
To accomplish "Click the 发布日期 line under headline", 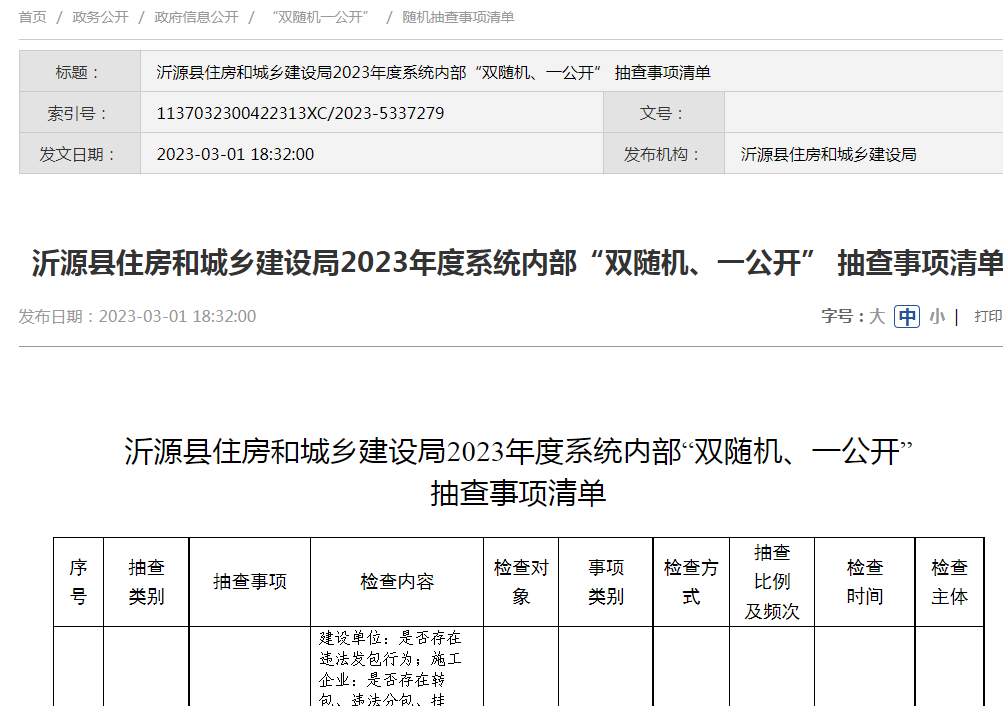I will click(x=137, y=316).
